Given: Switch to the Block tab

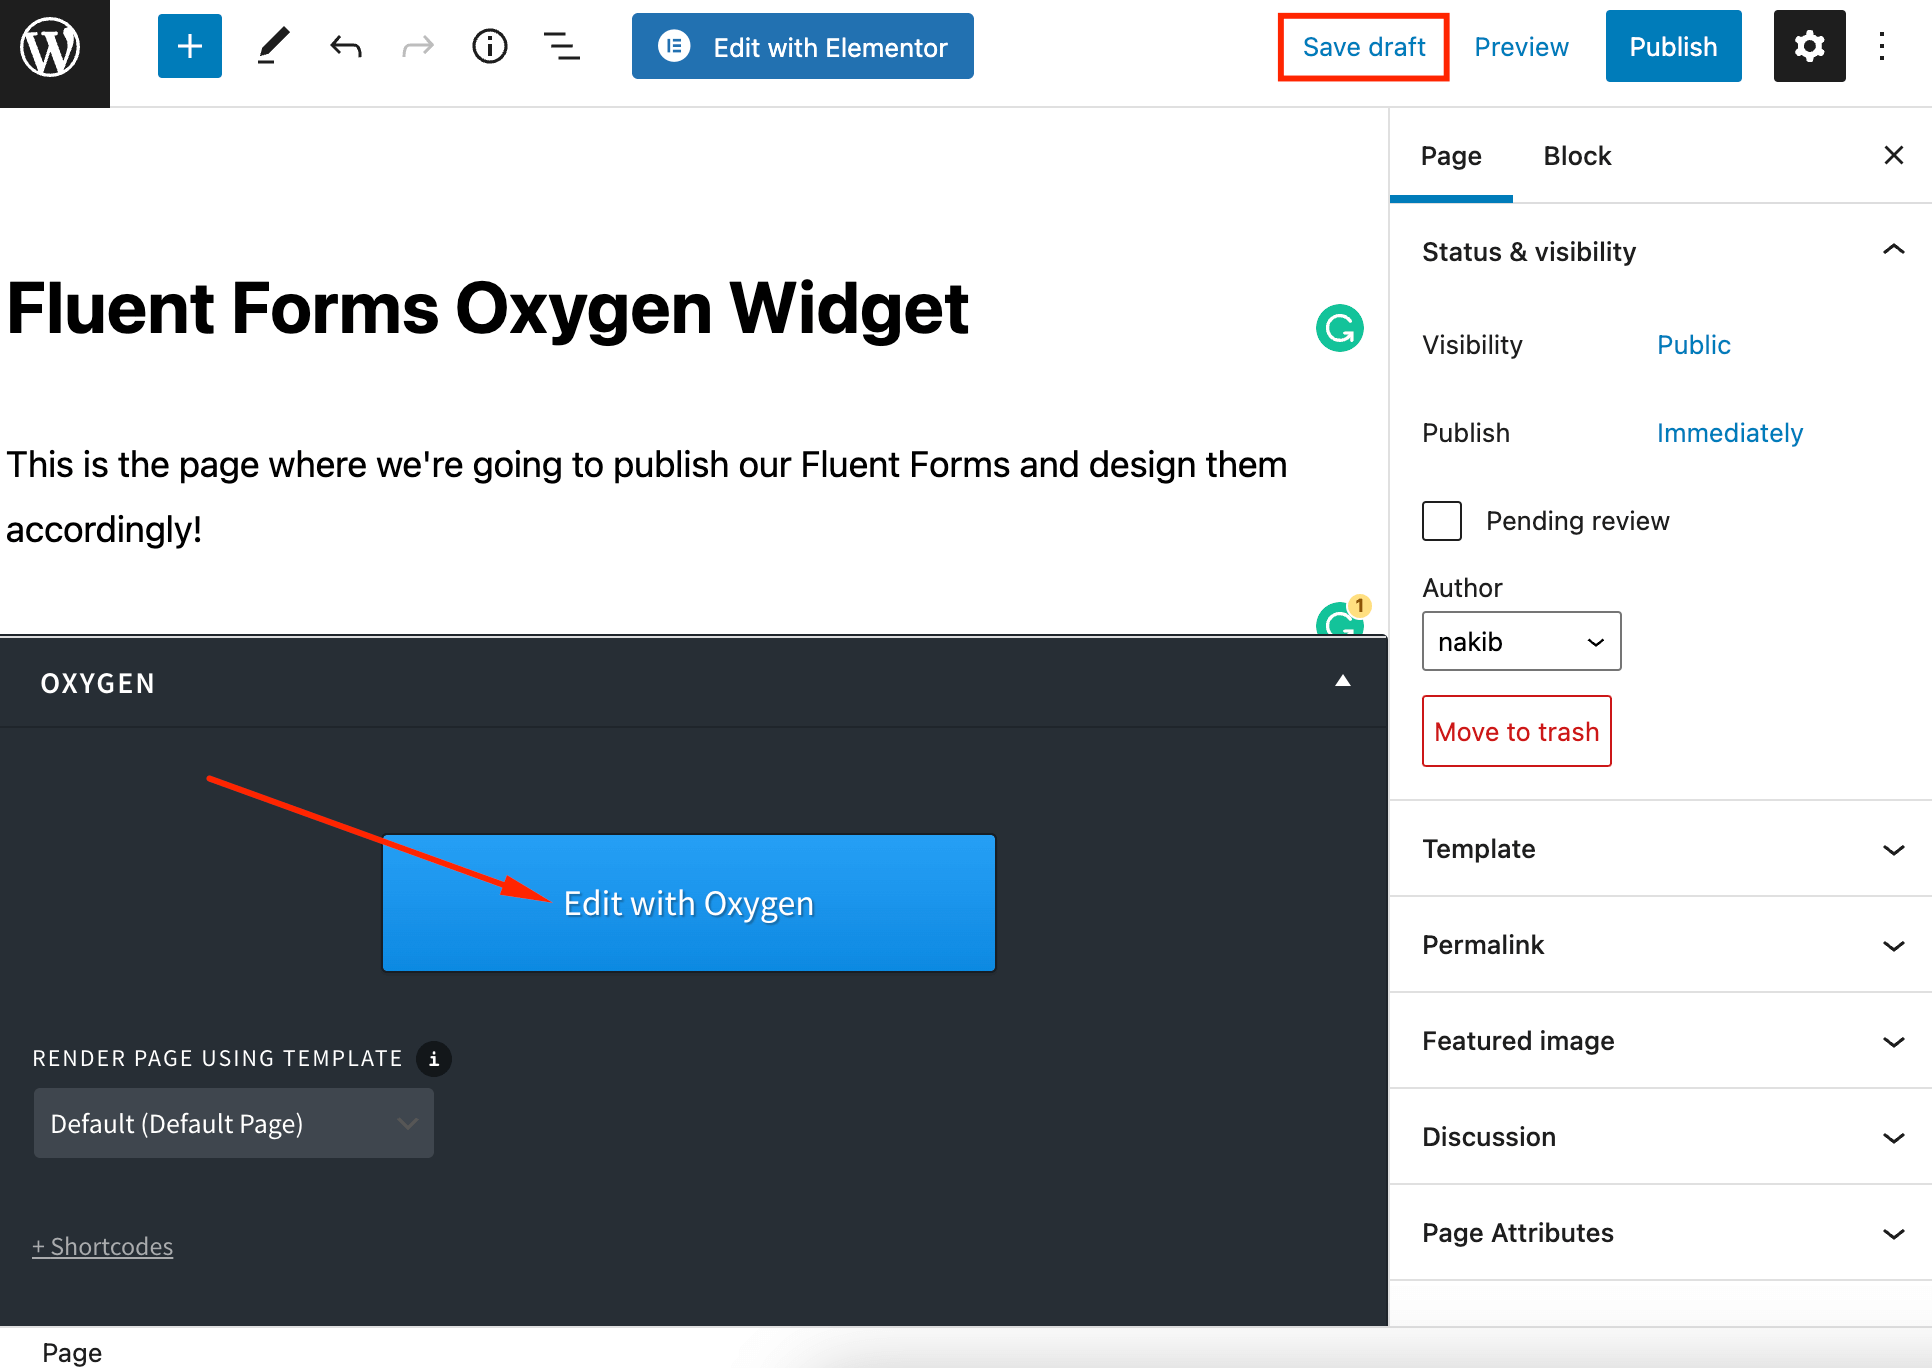Looking at the screenshot, I should tap(1577, 156).
